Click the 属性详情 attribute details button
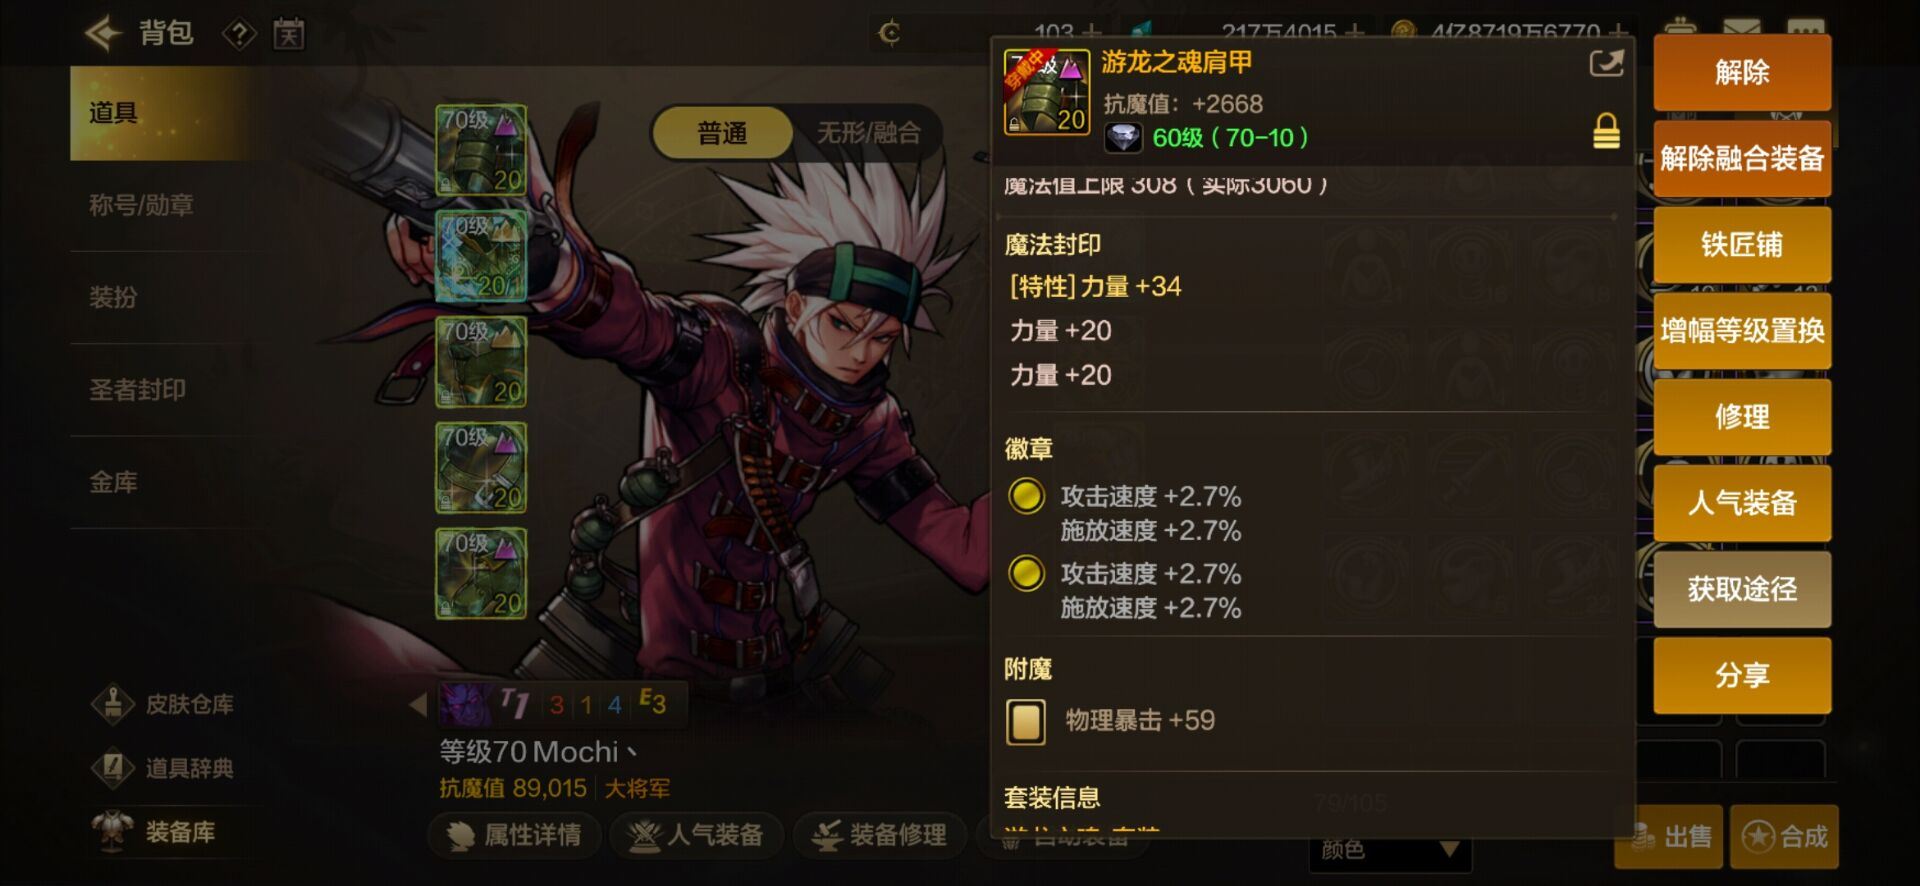Viewport: 1920px width, 886px height. pyautogui.click(x=515, y=835)
